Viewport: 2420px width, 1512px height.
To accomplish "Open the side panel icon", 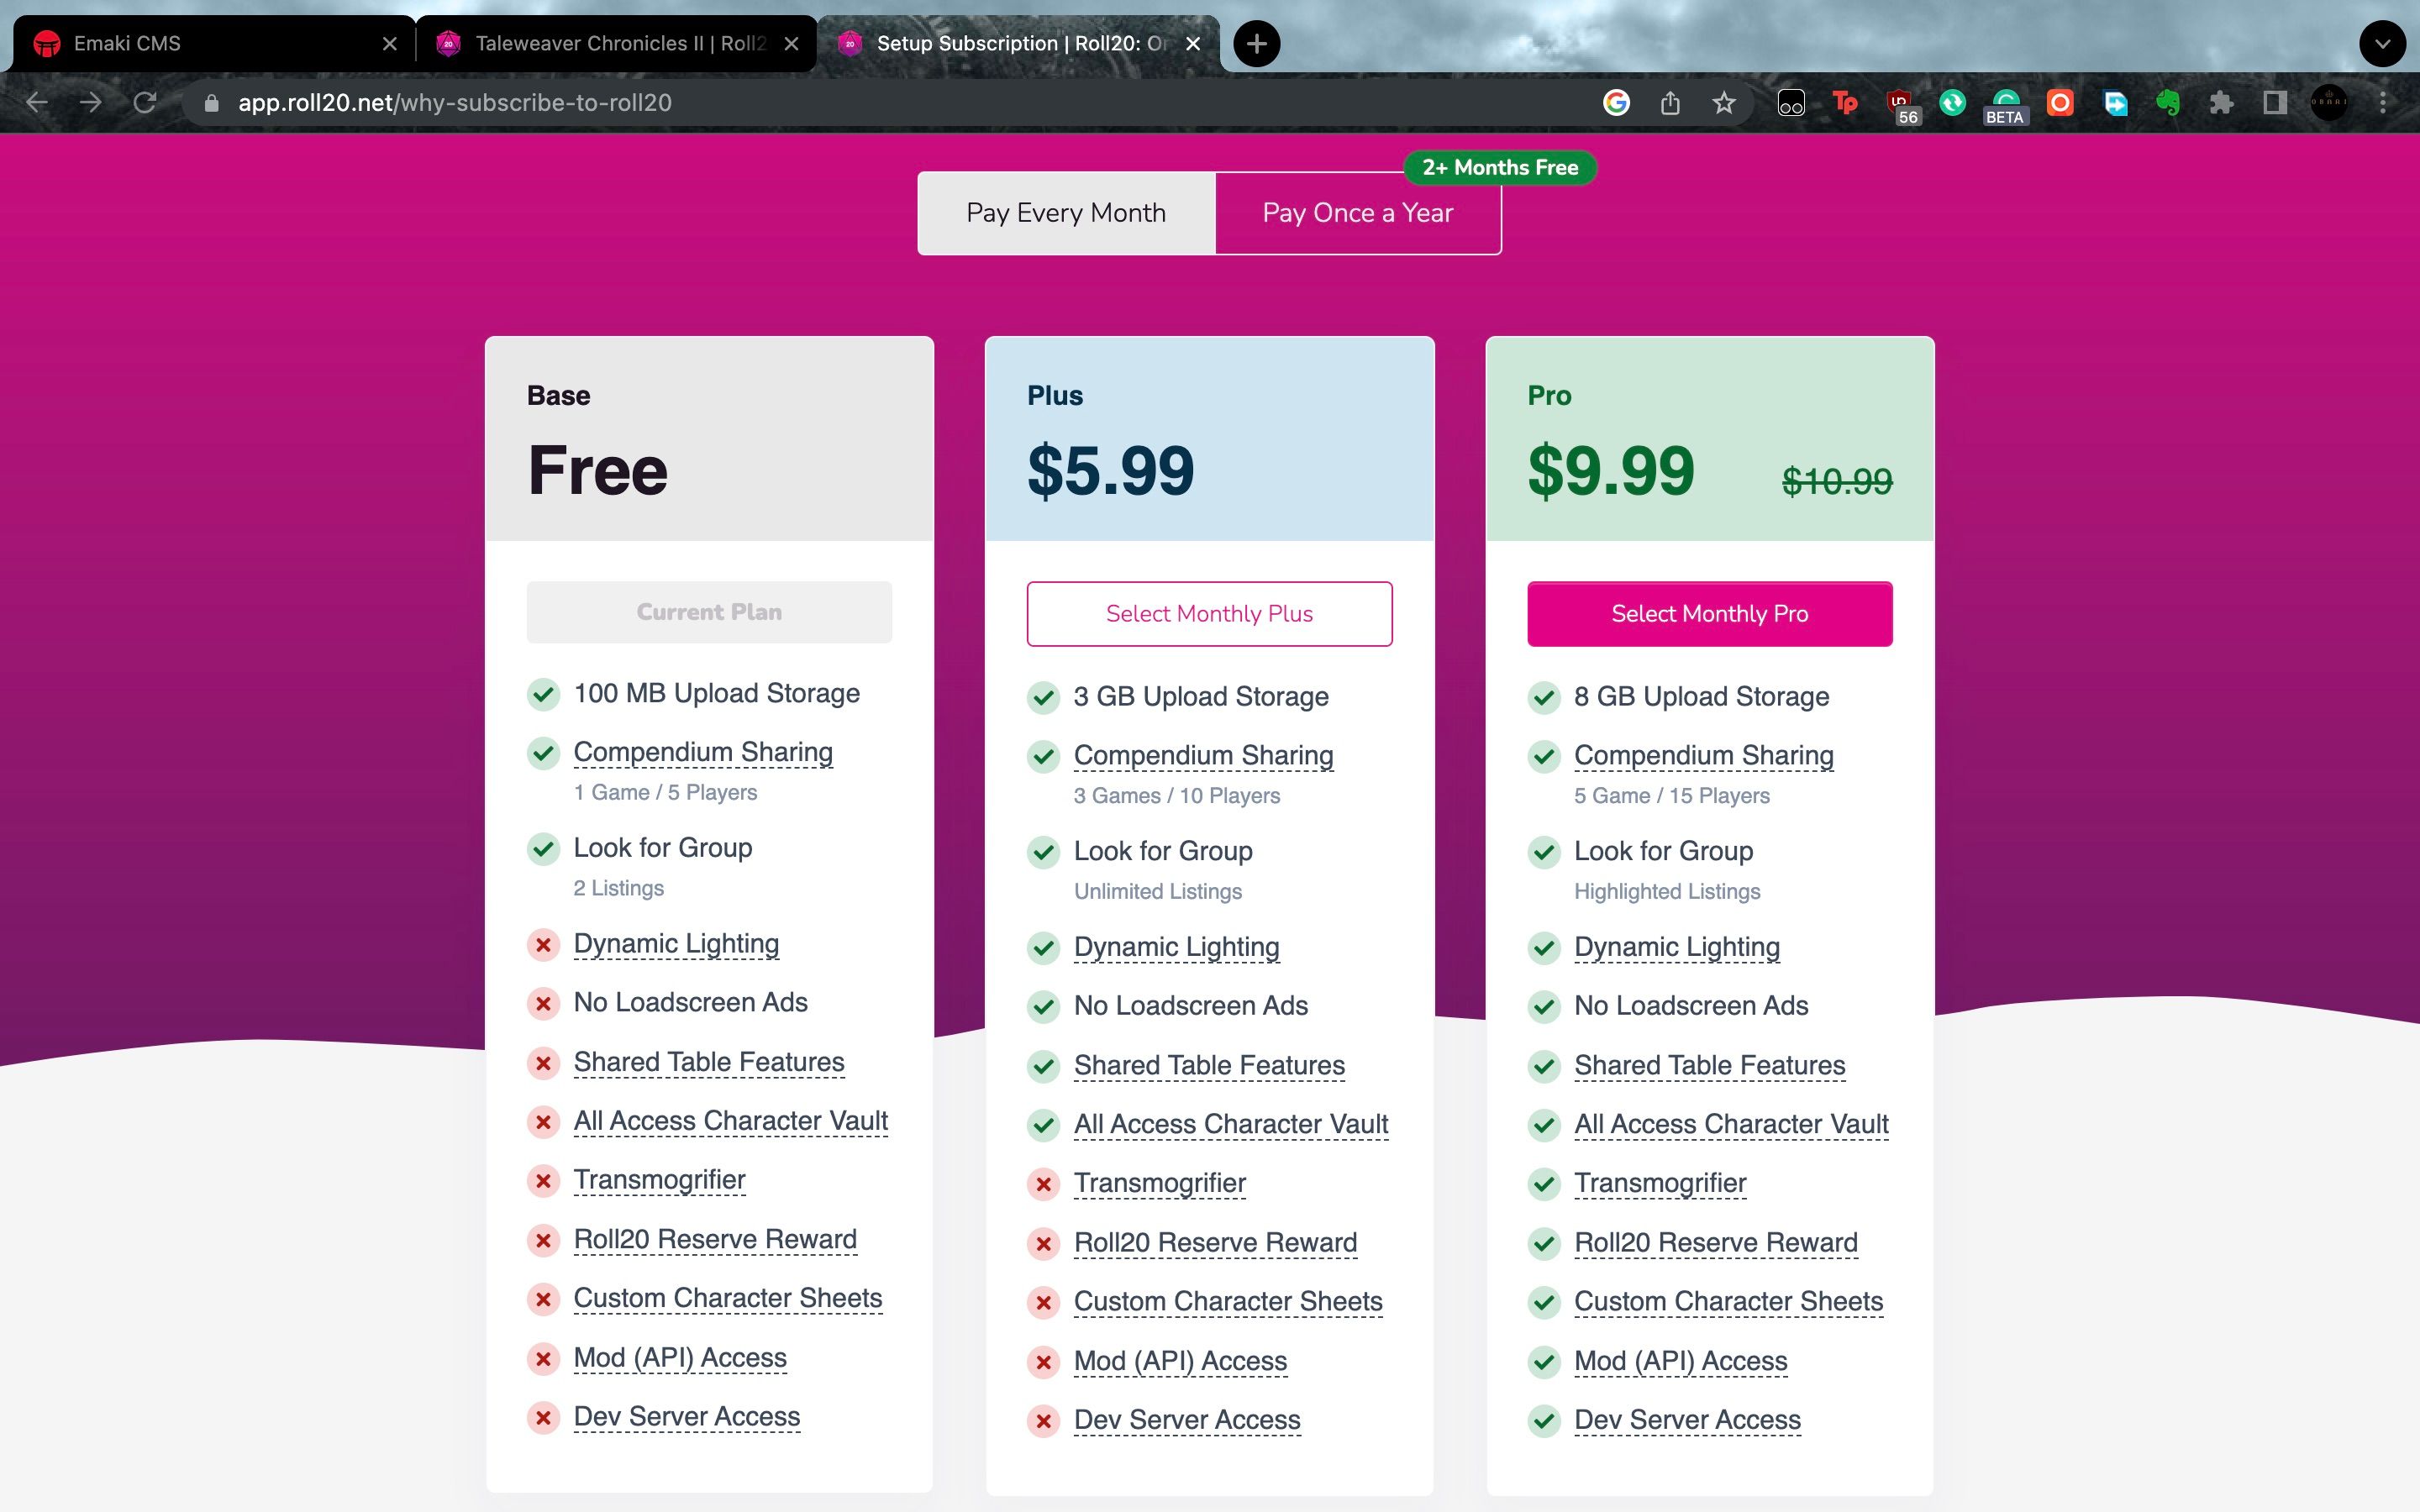I will pos(2275,103).
